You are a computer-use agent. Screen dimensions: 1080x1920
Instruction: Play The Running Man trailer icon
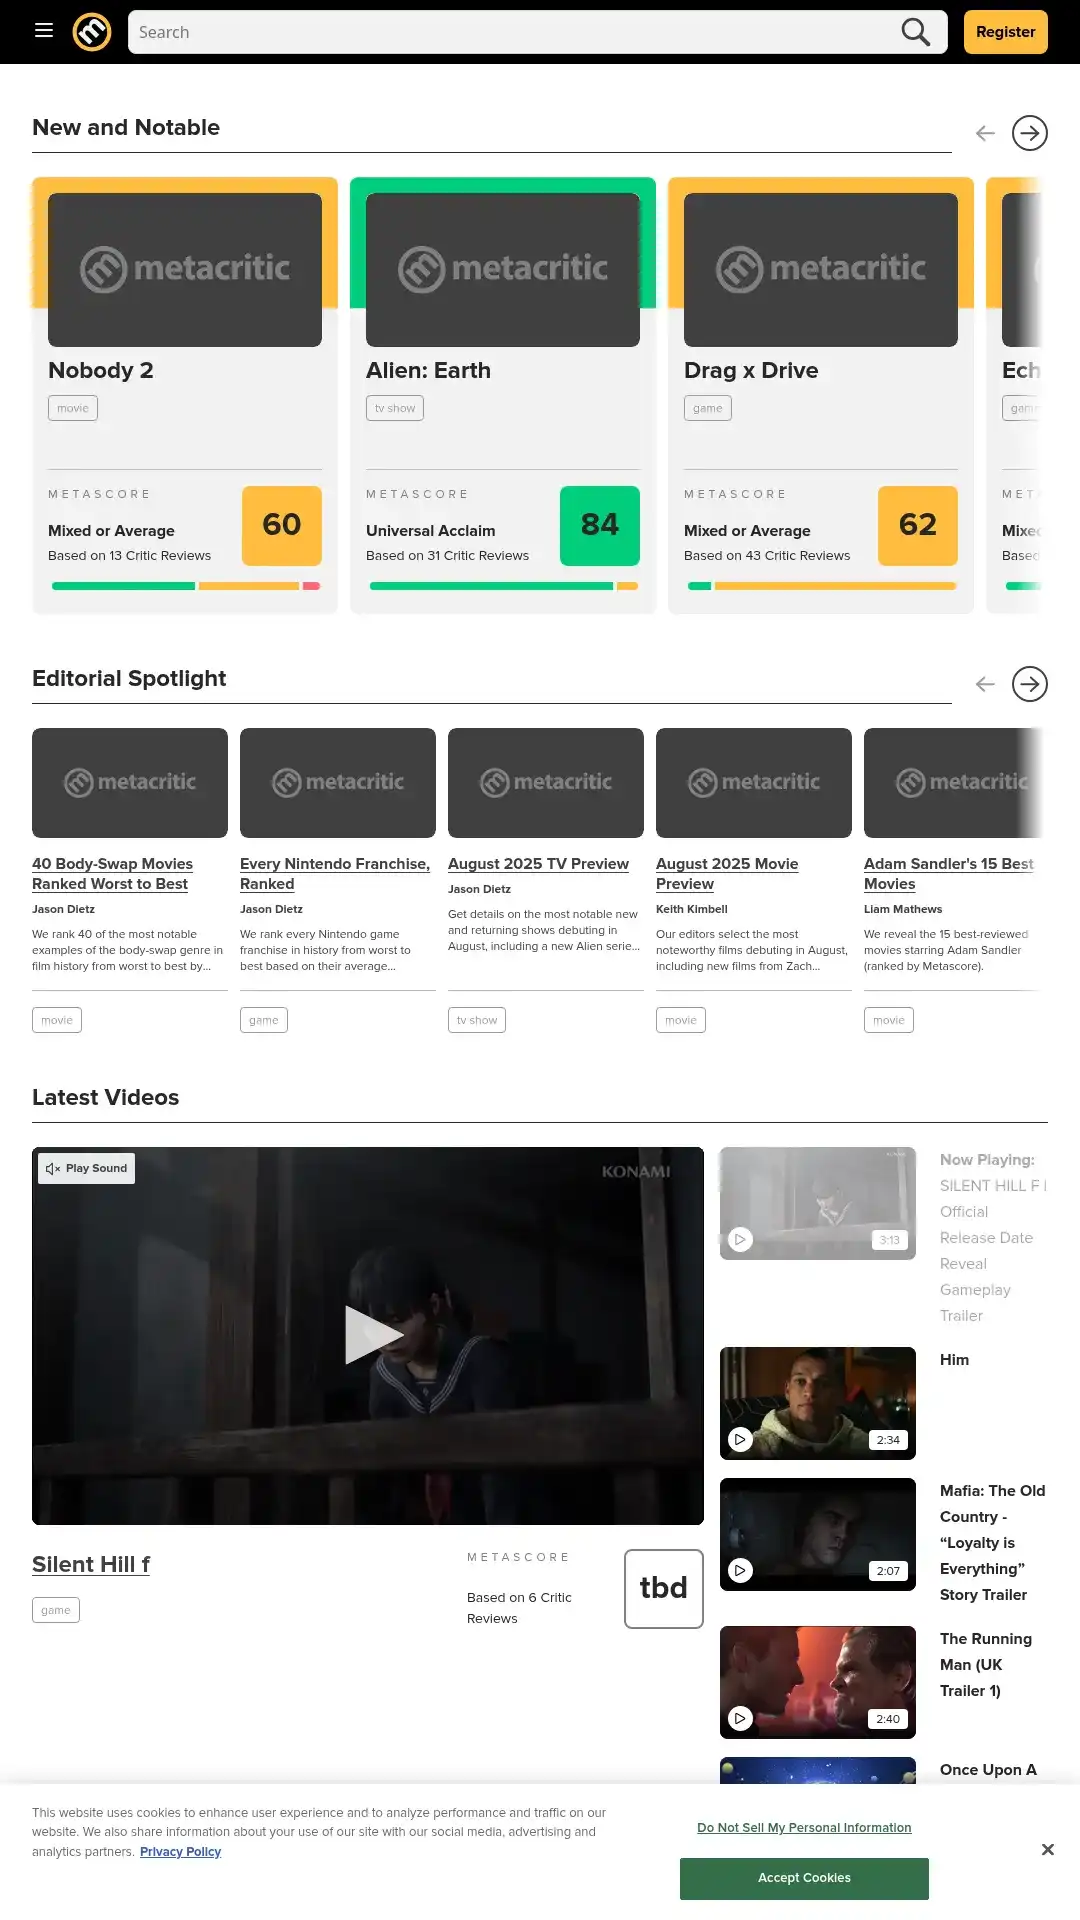coord(740,1718)
